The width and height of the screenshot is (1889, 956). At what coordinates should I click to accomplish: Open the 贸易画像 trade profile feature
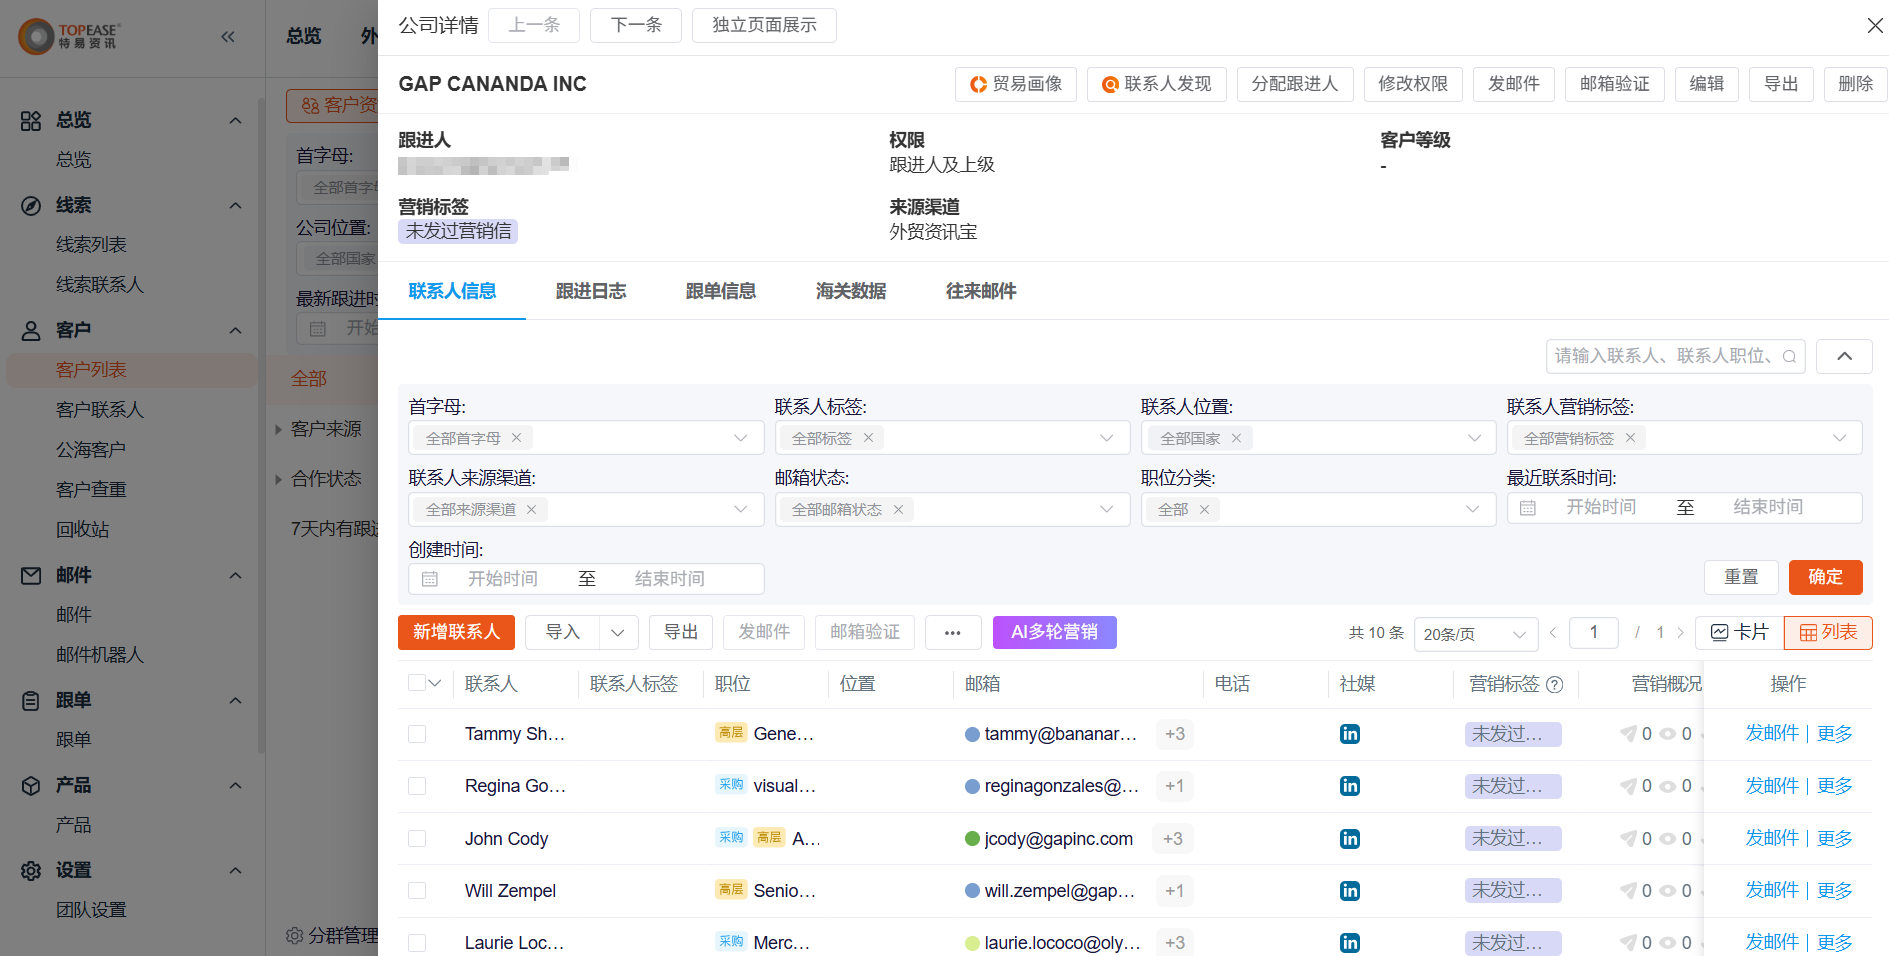pos(1015,84)
